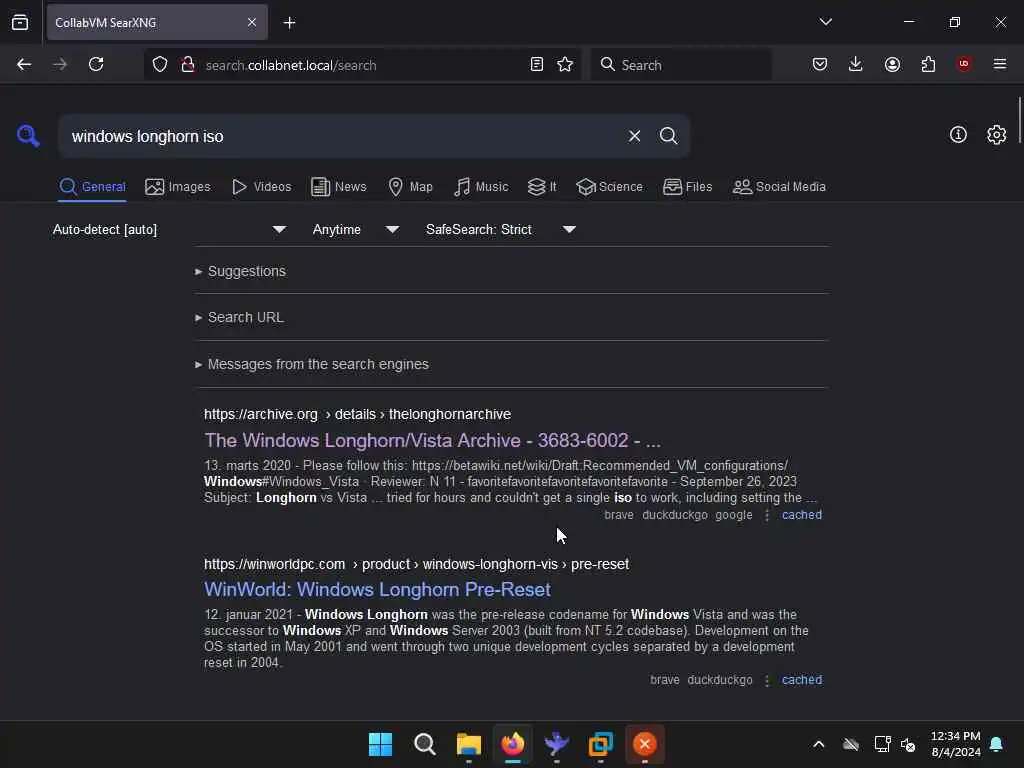Screen dimensions: 1024x768
Task: Open the Anytime time range dropdown
Action: tap(356, 229)
